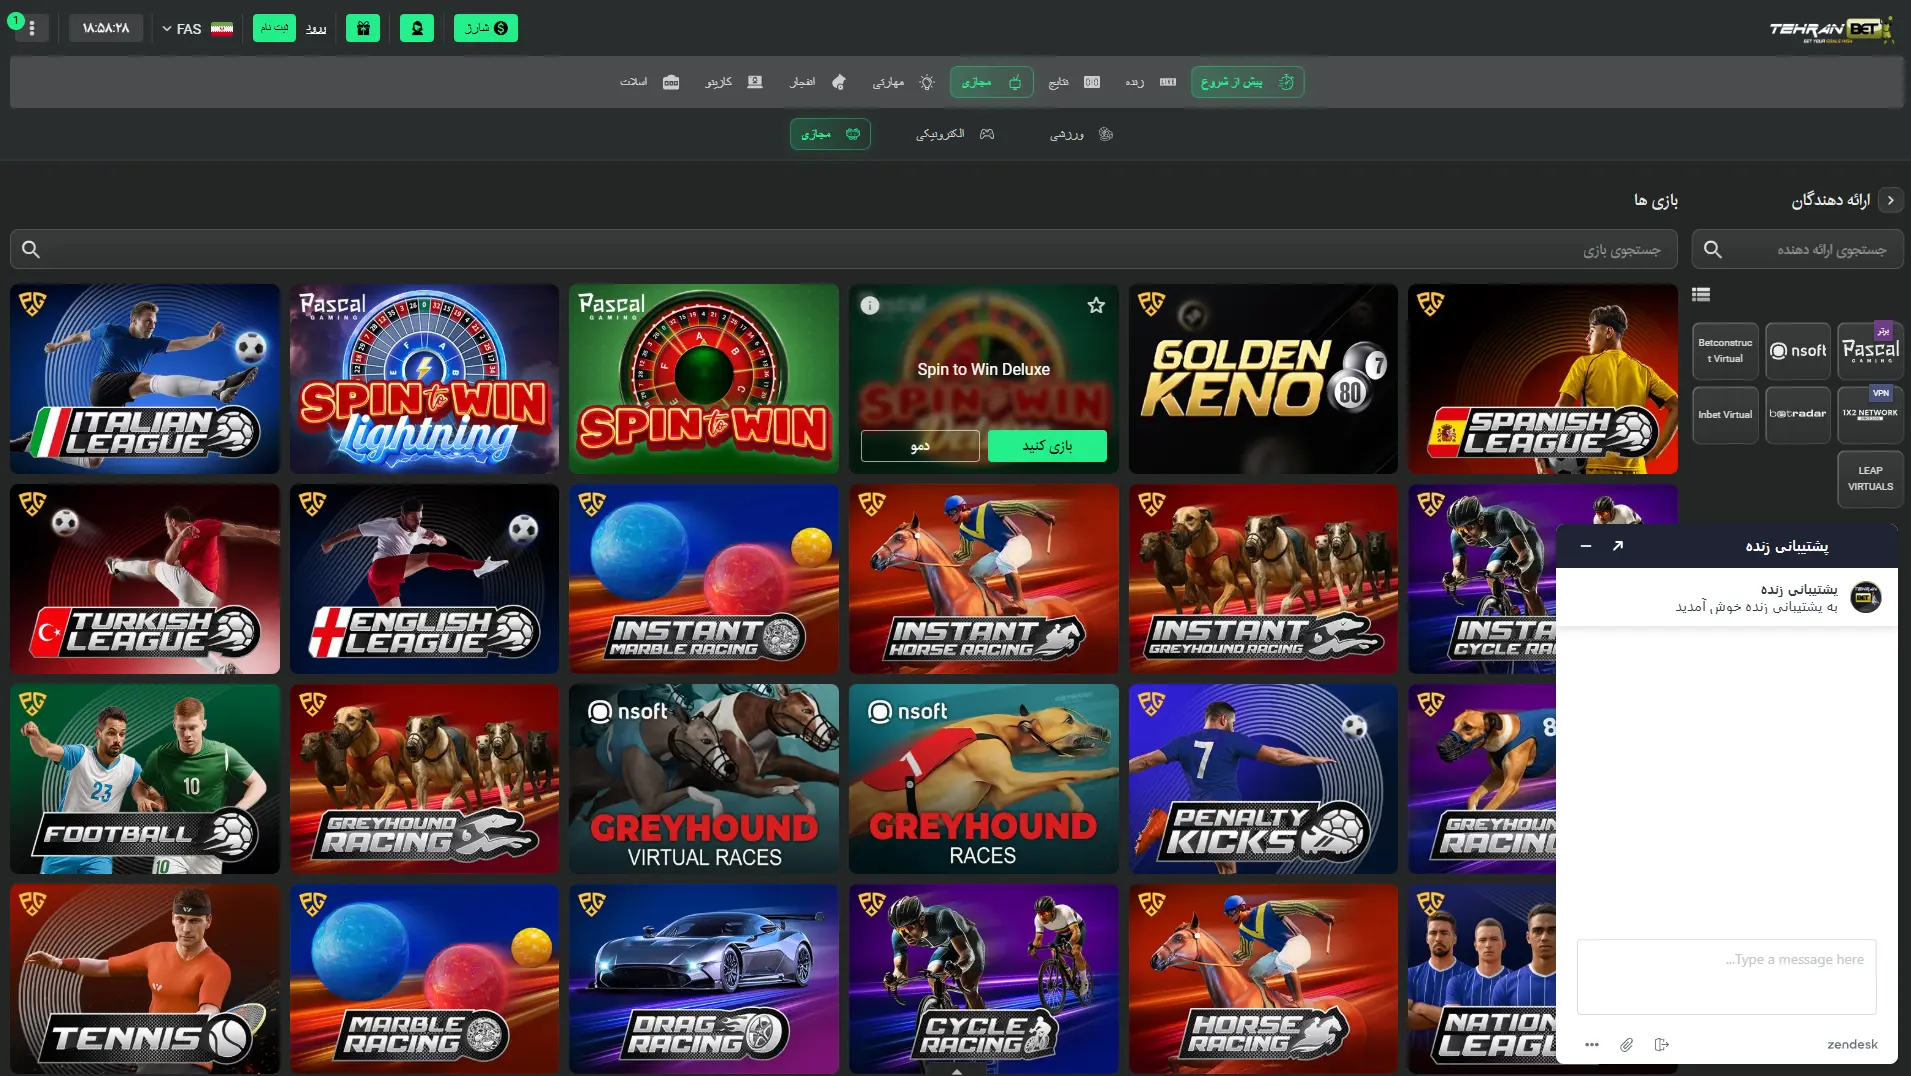This screenshot has height=1076, width=1911.
Task: Filter by Betconstruct Virtual provider
Action: [x=1725, y=351]
